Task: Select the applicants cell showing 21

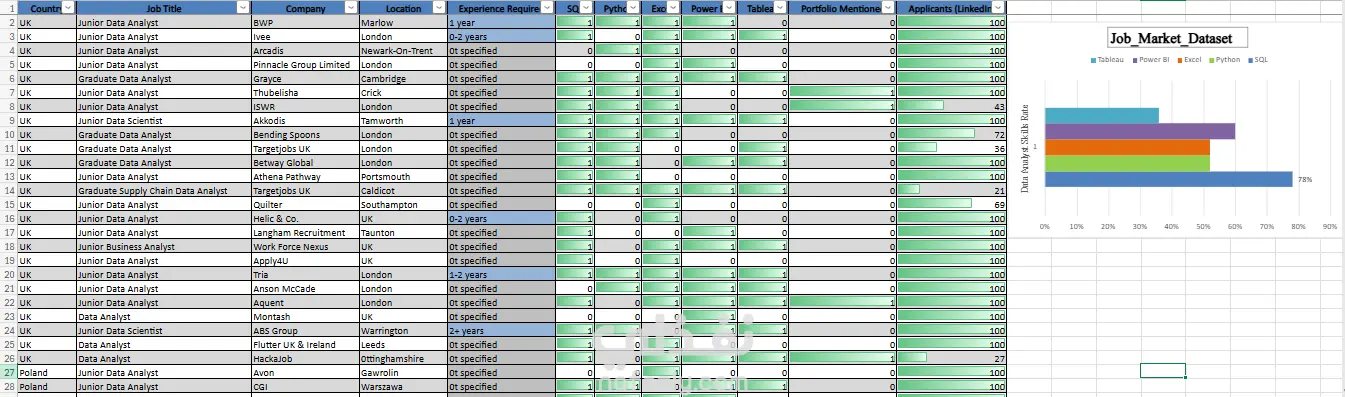Action: point(952,190)
